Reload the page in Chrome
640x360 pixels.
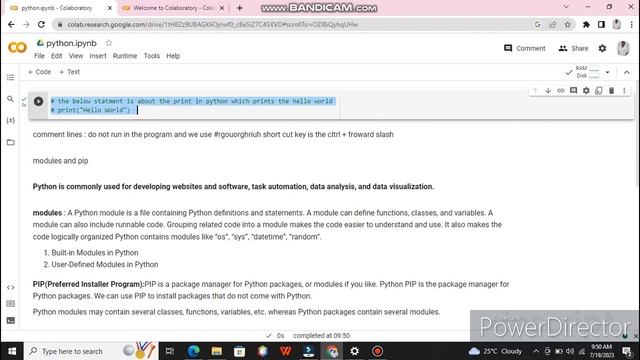coord(41,24)
